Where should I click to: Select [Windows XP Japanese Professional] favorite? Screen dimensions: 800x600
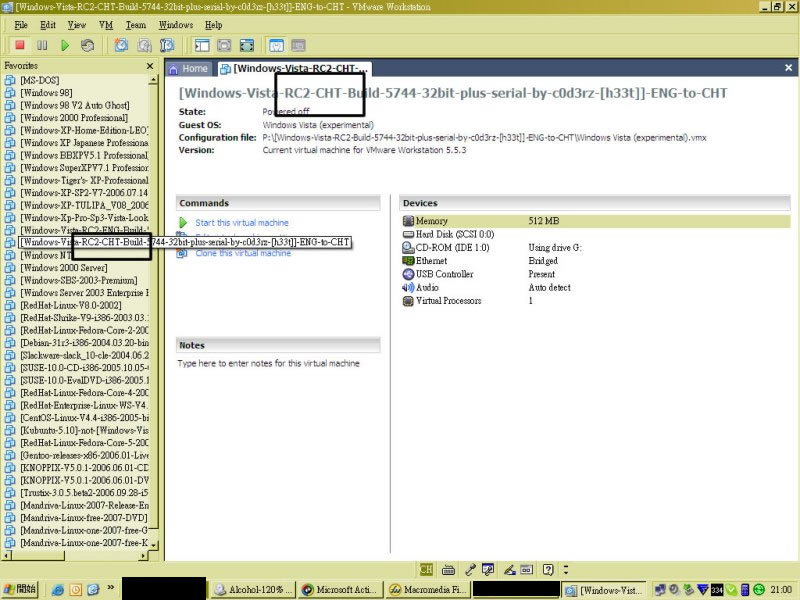tap(84, 143)
